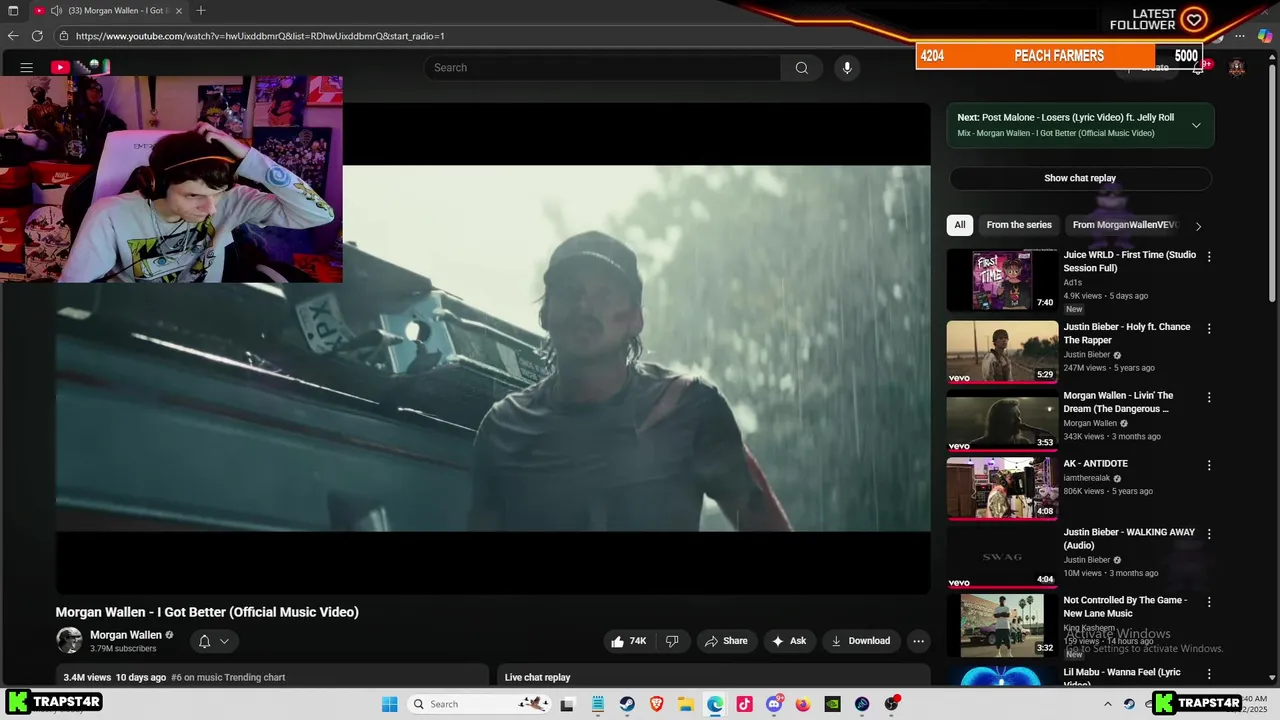This screenshot has width=1280, height=720.
Task: Open the Copilot sidebar icon
Action: click(x=1266, y=36)
